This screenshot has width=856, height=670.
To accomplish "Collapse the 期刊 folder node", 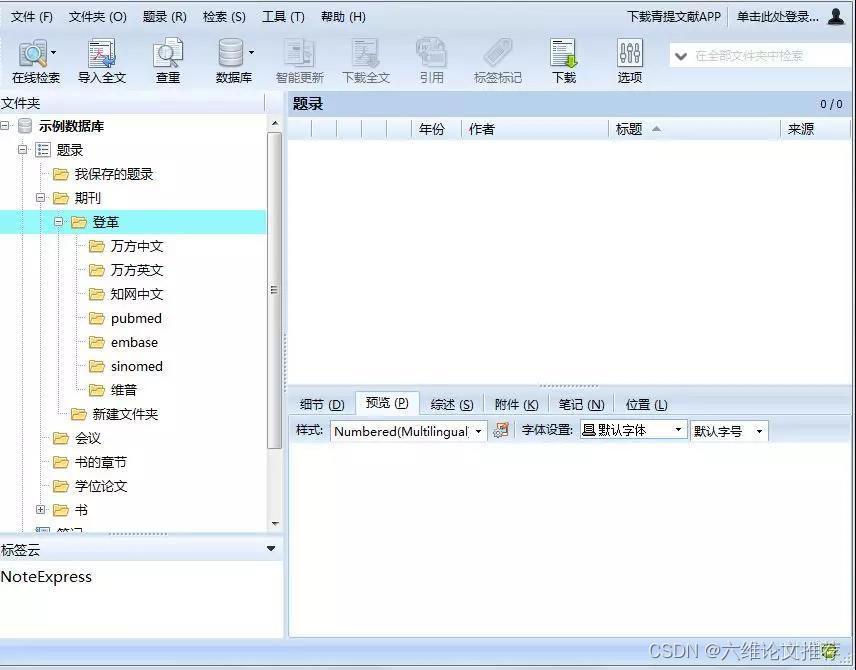I will click(x=40, y=197).
